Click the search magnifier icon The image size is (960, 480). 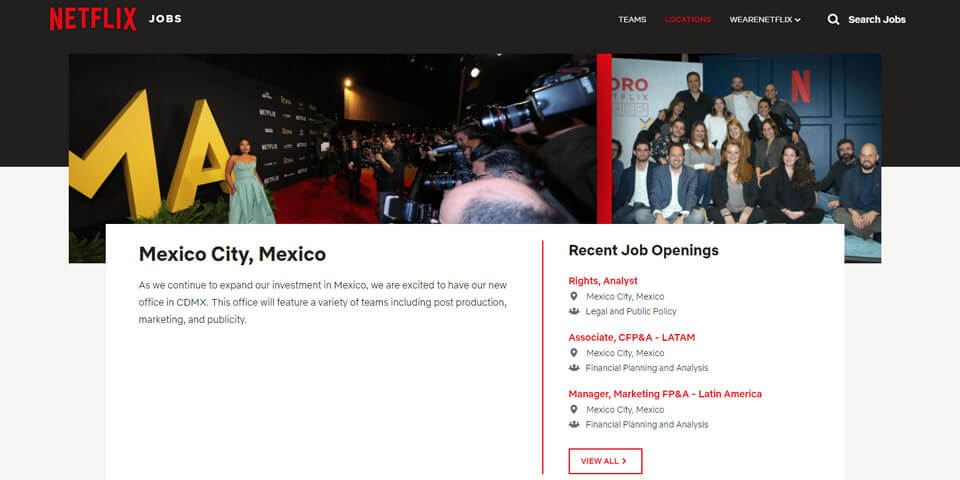[x=833, y=19]
